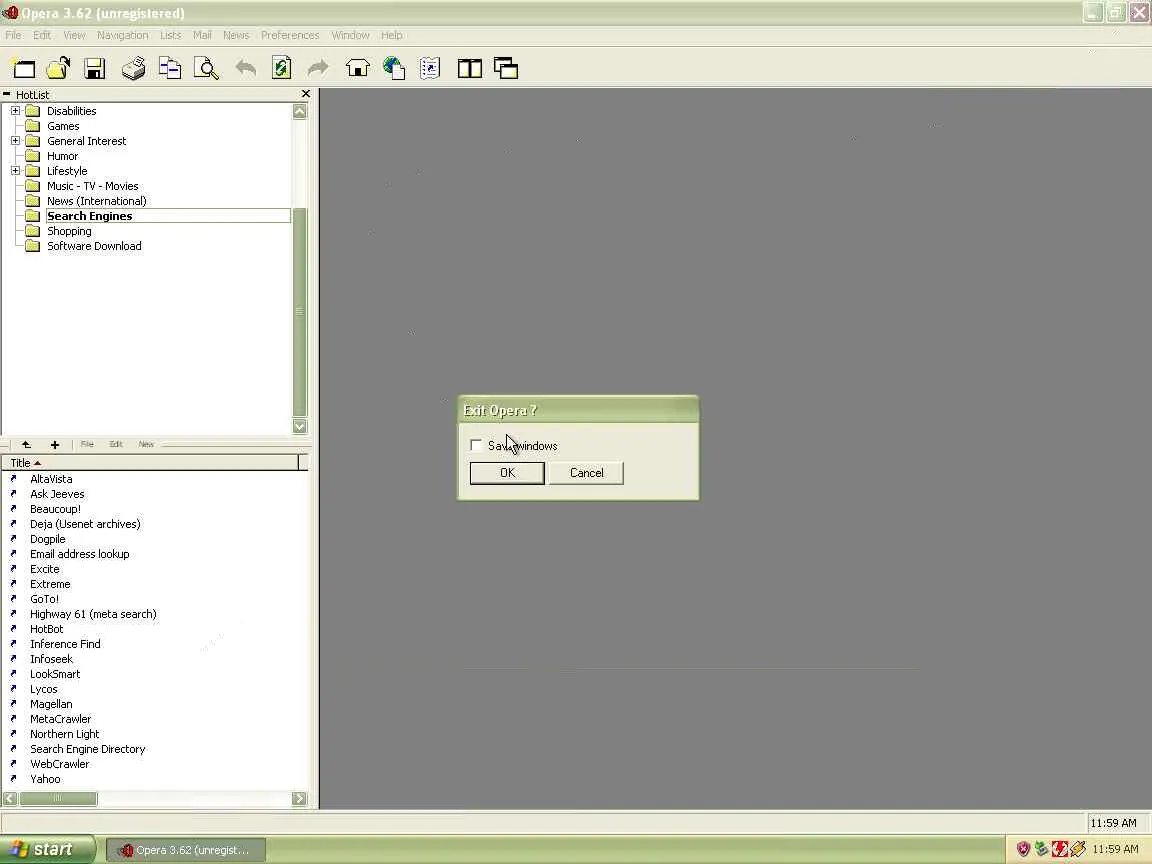Open the Help menu
1152x864 pixels.
point(392,35)
